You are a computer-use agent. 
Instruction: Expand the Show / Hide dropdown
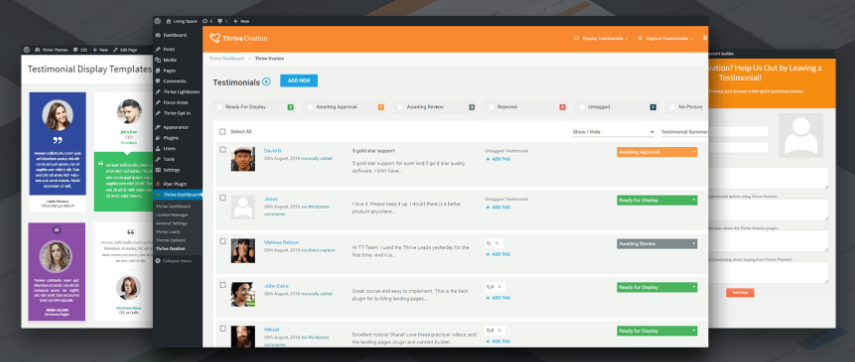[x=613, y=132]
